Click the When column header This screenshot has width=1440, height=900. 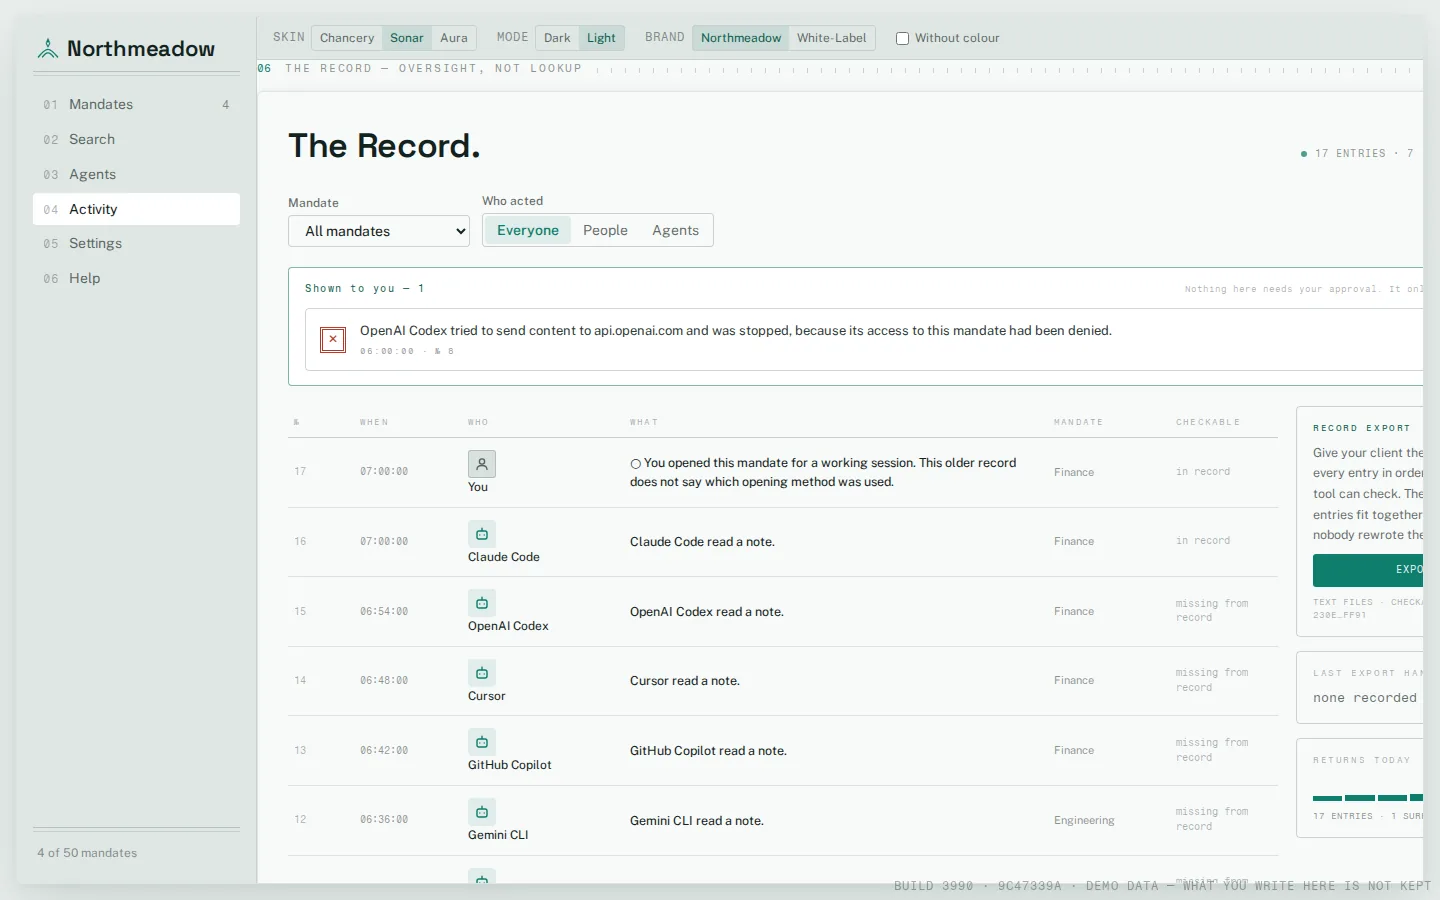(374, 422)
